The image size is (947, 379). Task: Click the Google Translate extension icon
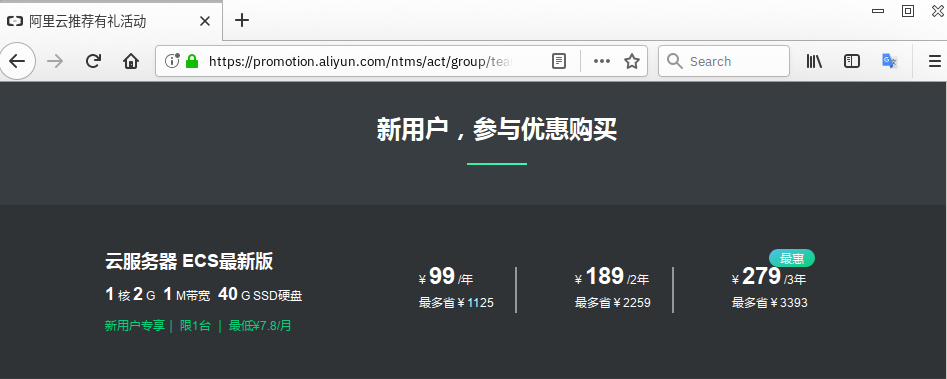point(889,61)
